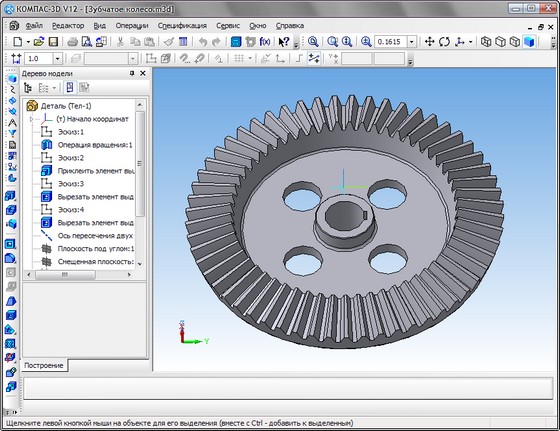Click the Rotate view icon
The image size is (560, 431).
(x=444, y=42)
